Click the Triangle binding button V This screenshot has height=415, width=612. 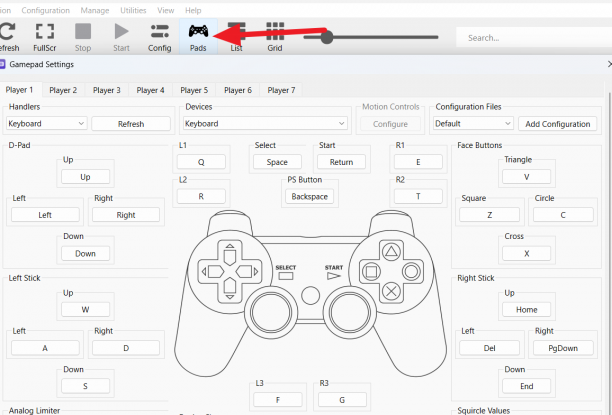[526, 177]
